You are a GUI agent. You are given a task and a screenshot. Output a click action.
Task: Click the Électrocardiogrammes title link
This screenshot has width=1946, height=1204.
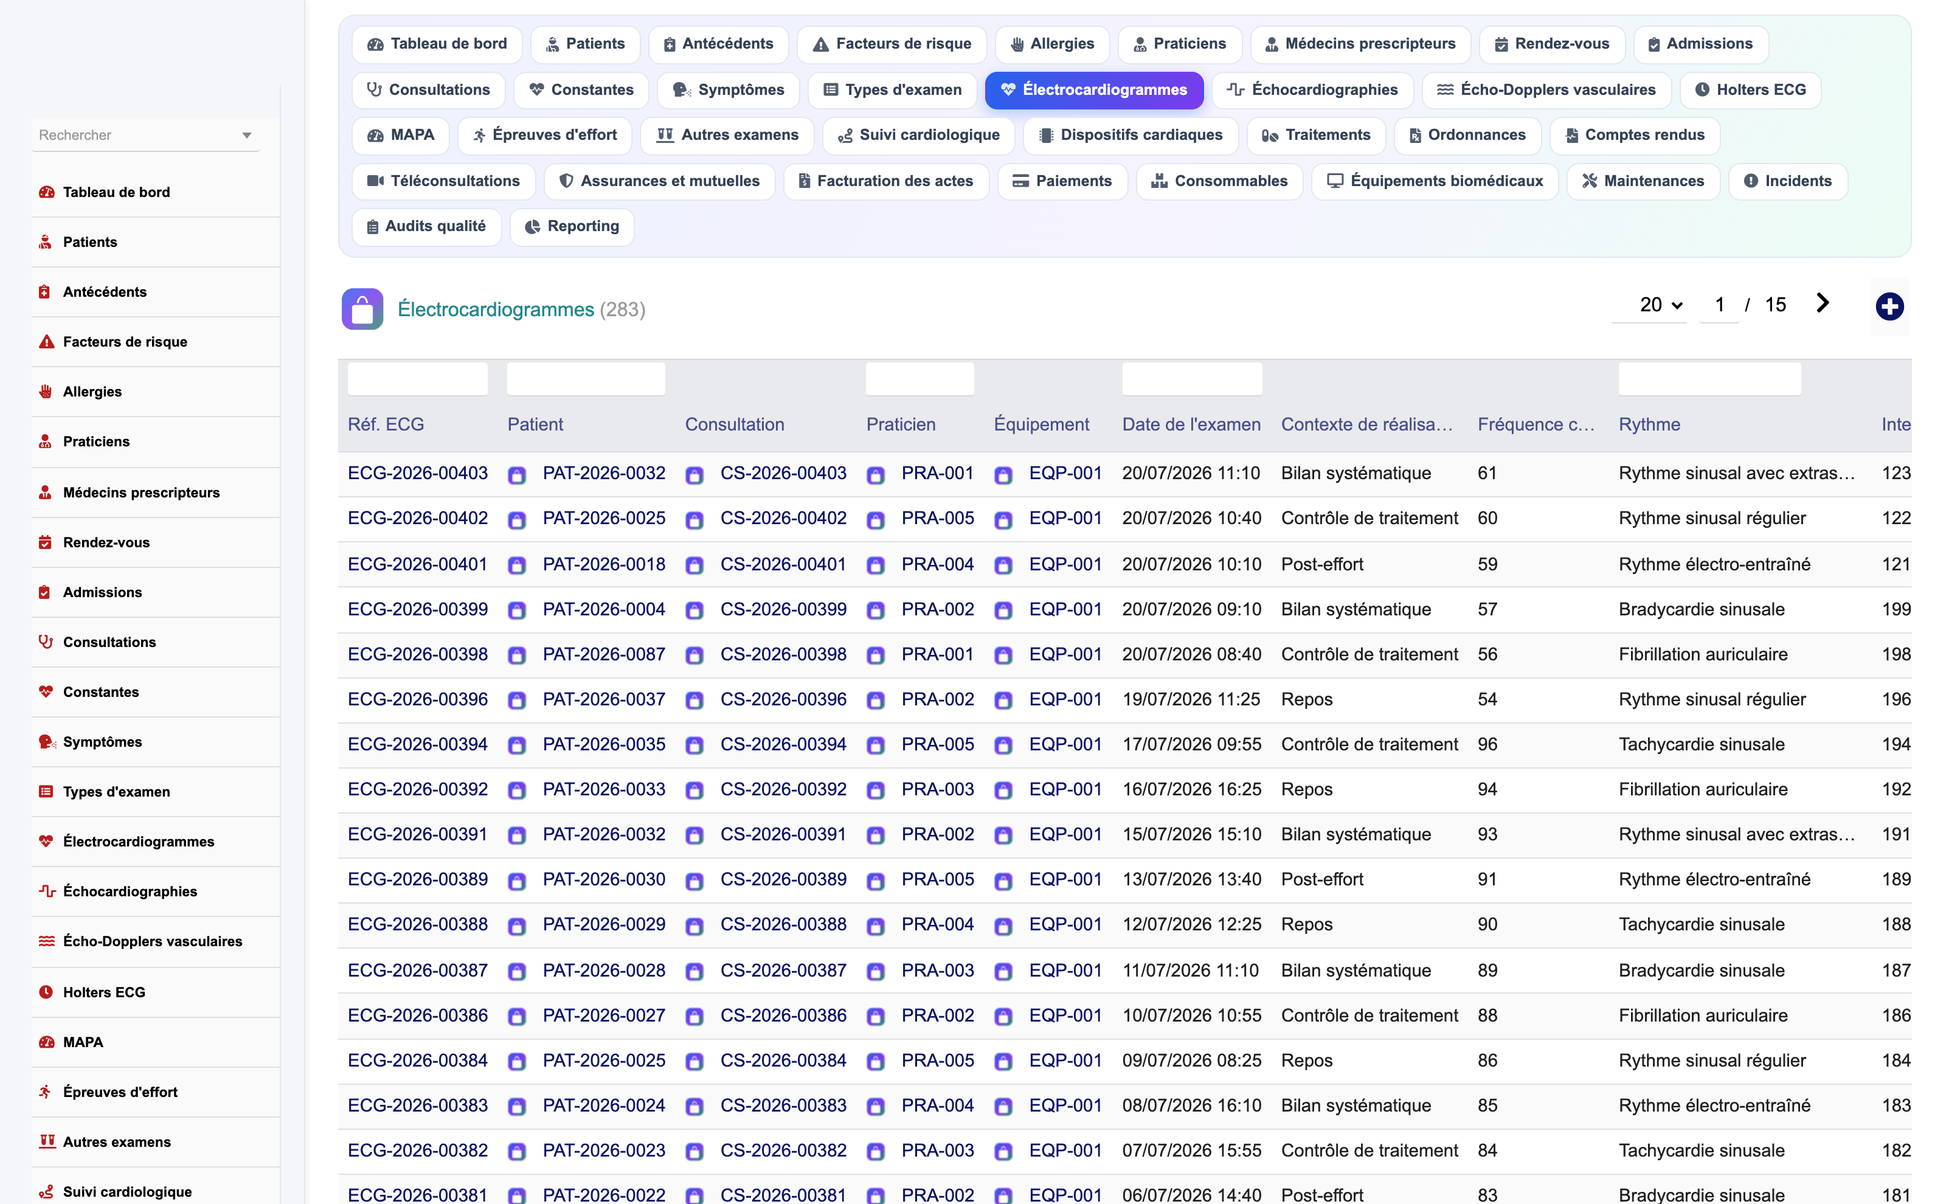(496, 309)
